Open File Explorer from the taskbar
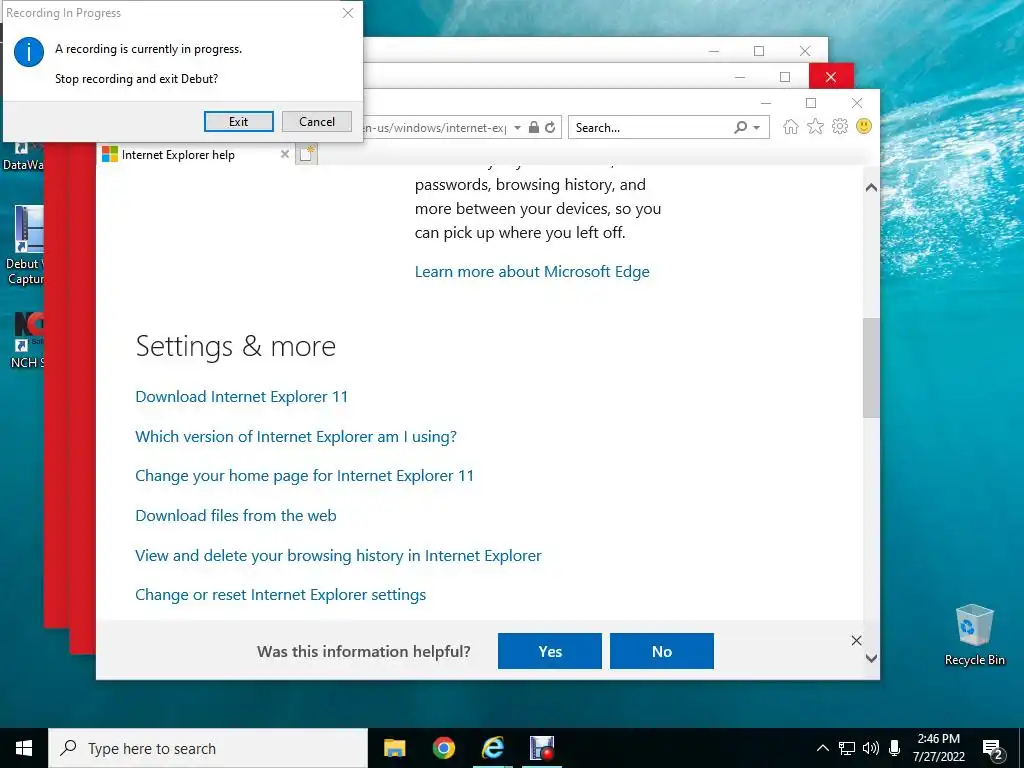1024x768 pixels. click(394, 748)
